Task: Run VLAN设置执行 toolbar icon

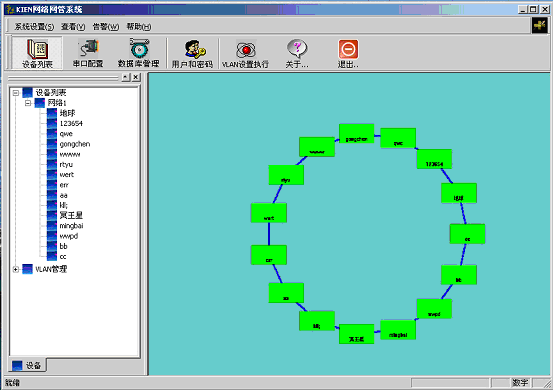Action: pyautogui.click(x=245, y=53)
